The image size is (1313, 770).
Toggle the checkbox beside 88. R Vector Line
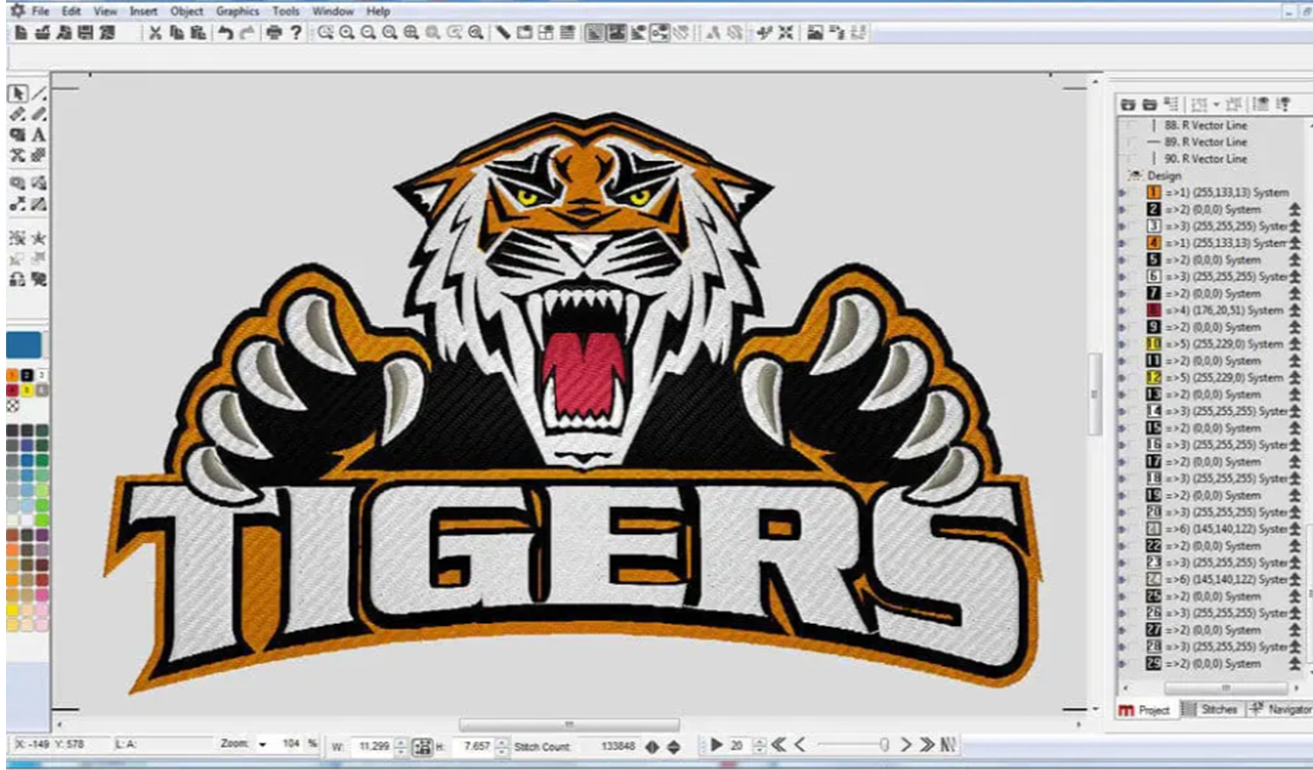[x=1131, y=126]
